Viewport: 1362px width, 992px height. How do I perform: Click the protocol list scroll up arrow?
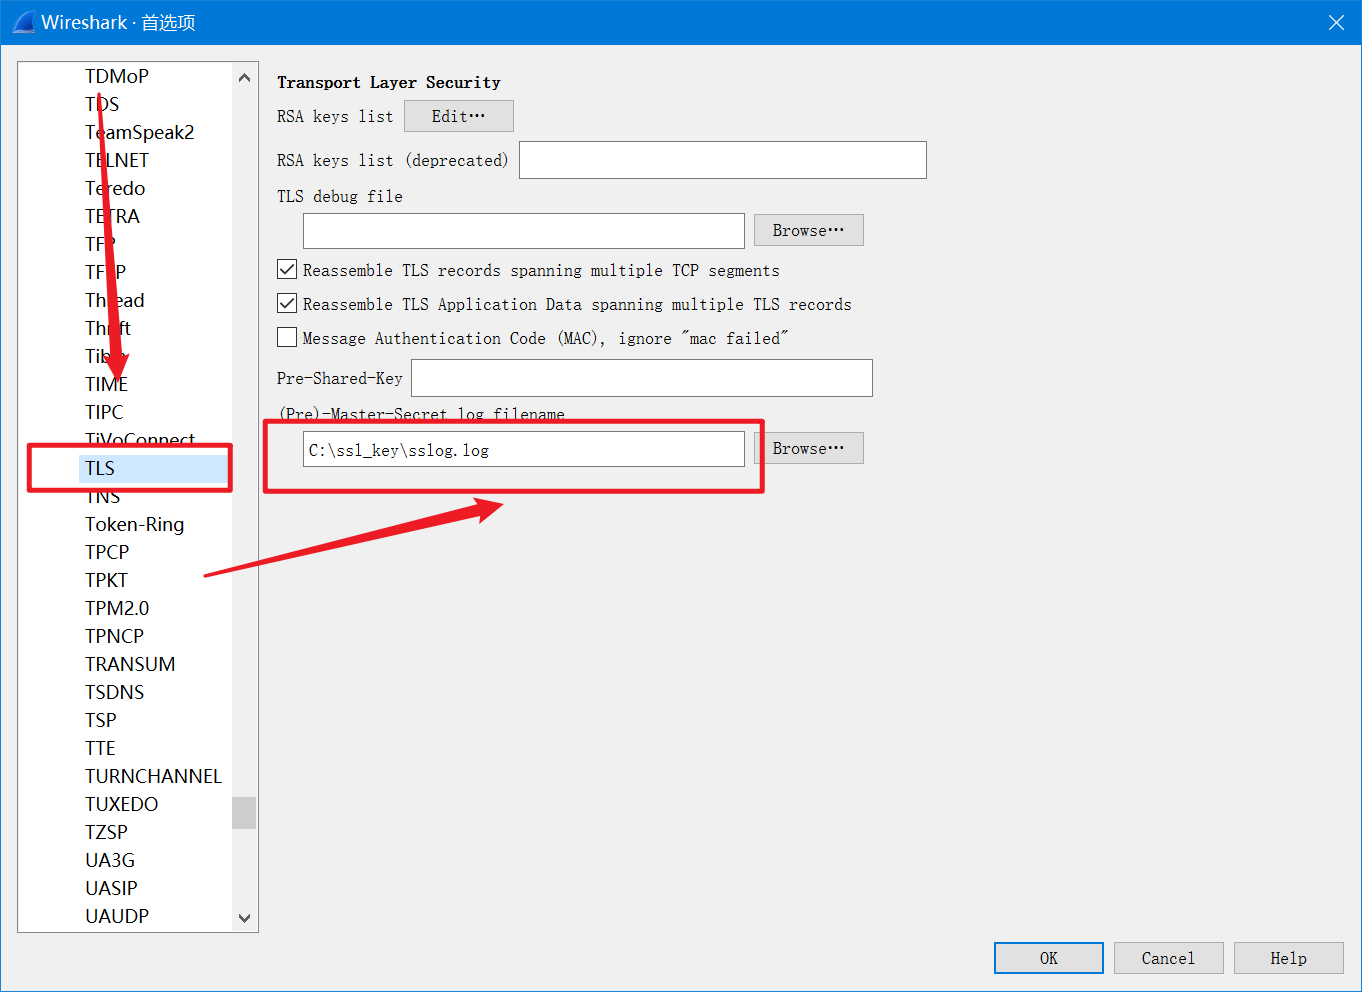pos(244,77)
